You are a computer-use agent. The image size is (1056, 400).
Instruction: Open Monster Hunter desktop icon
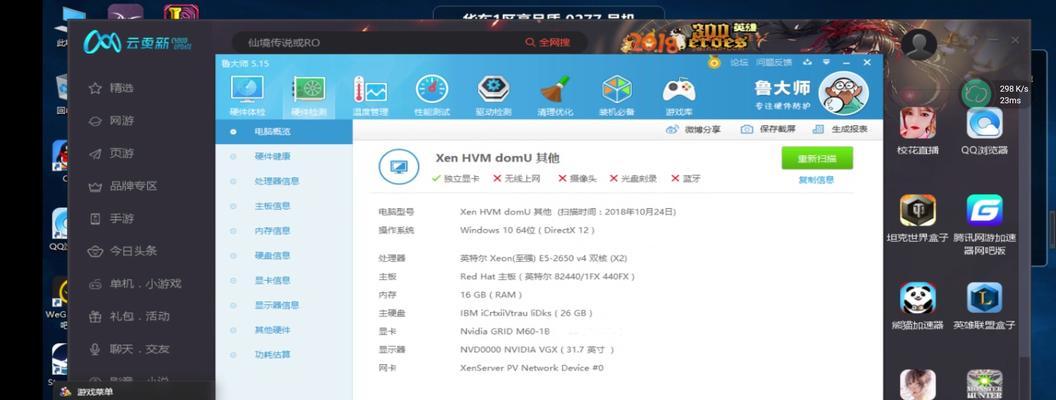985,385
